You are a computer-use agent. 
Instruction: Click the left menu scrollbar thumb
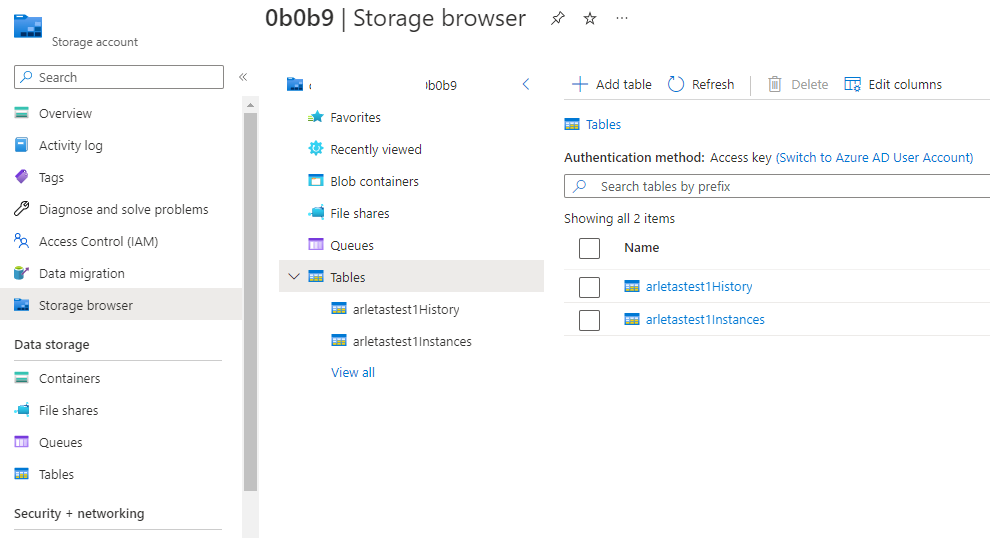coord(250,302)
